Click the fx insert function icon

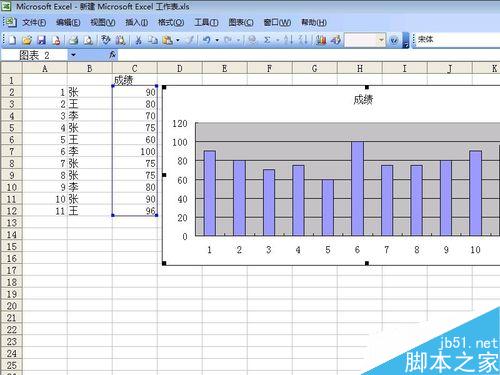112,55
